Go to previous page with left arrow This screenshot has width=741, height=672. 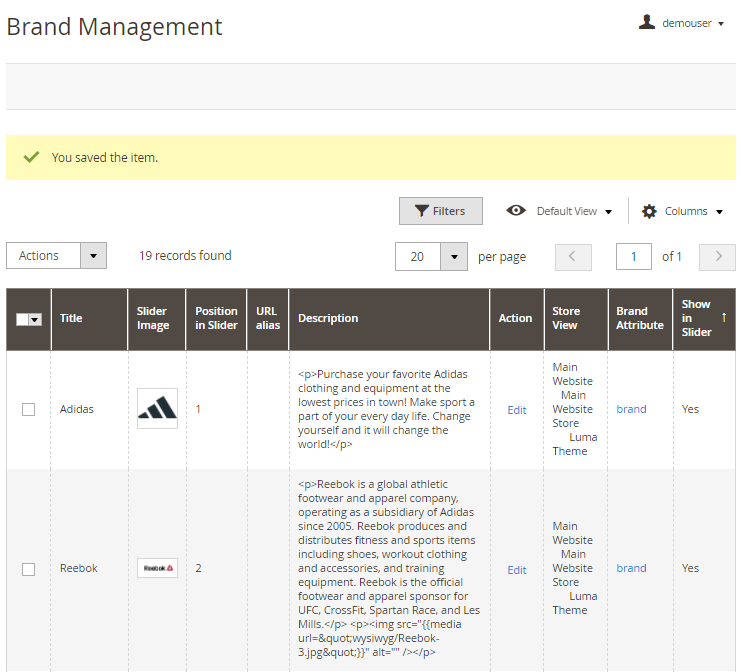(573, 257)
